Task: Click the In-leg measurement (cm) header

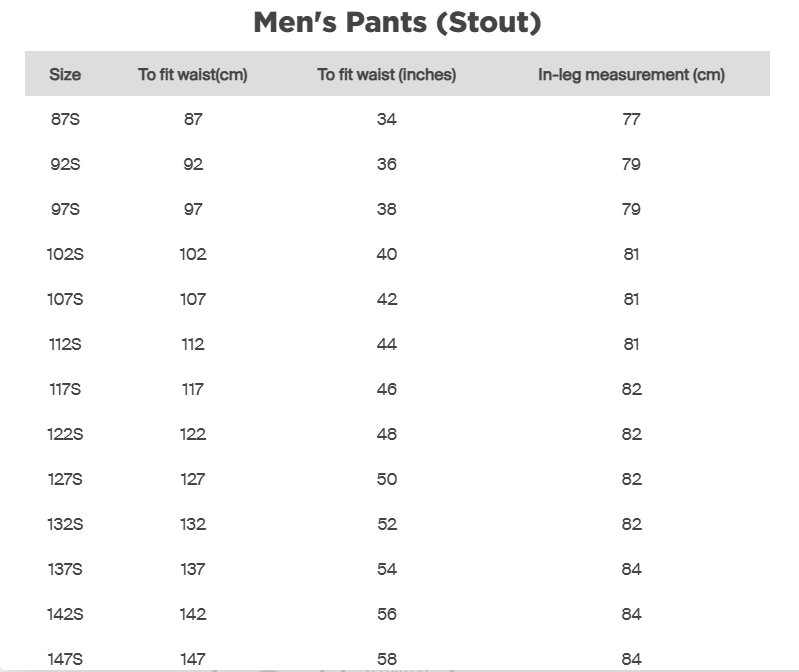Action: (x=631, y=75)
